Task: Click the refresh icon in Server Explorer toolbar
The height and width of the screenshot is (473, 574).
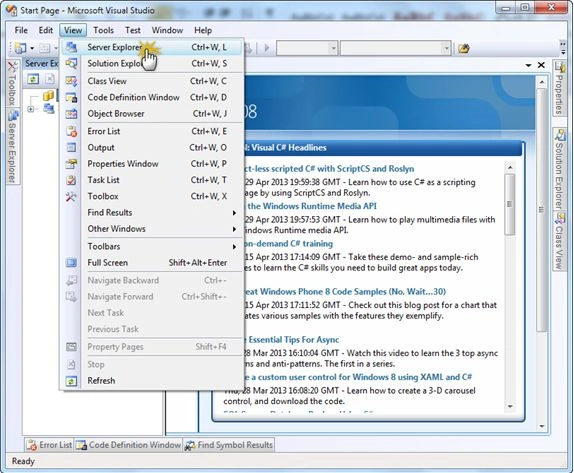Action: [x=33, y=79]
